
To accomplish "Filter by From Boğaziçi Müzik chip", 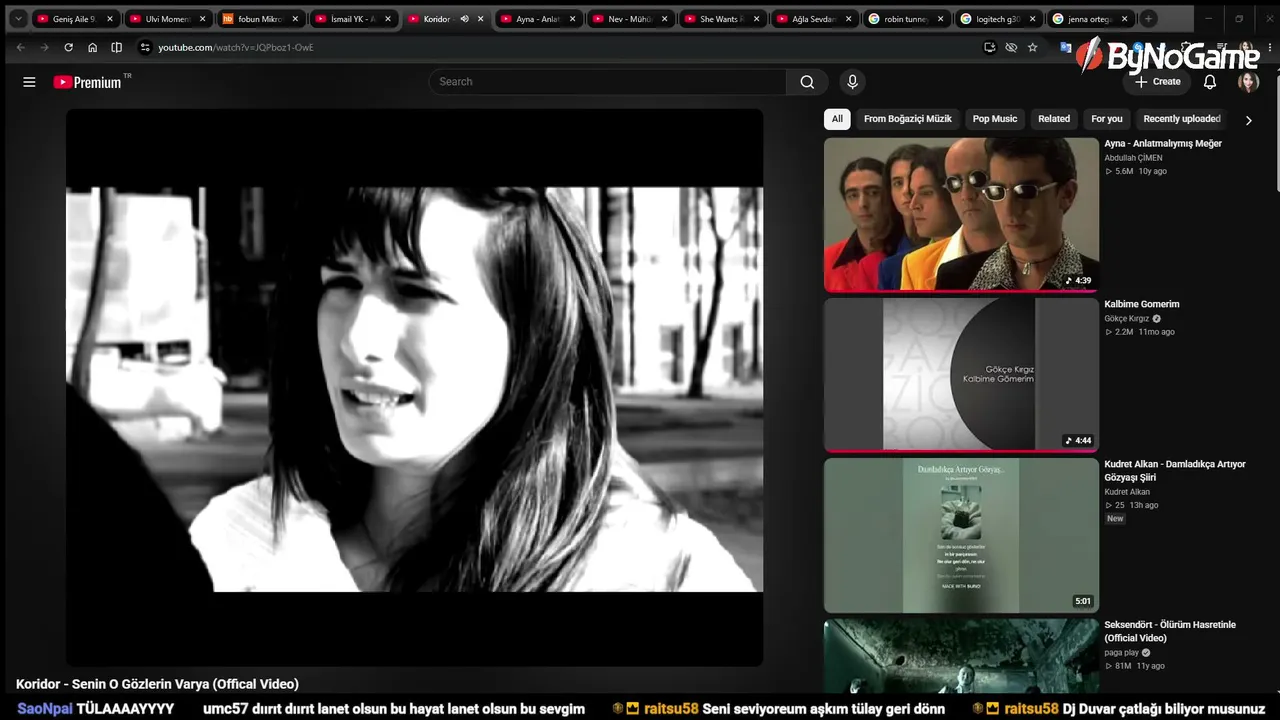I will pyautogui.click(x=908, y=119).
